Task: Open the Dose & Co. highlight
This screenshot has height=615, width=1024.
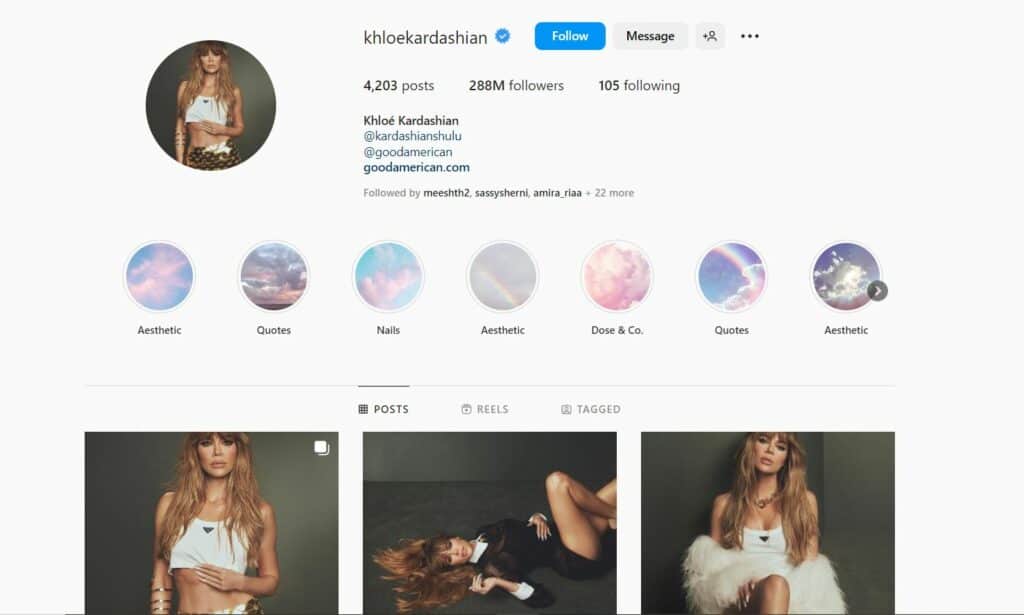Action: coord(617,276)
